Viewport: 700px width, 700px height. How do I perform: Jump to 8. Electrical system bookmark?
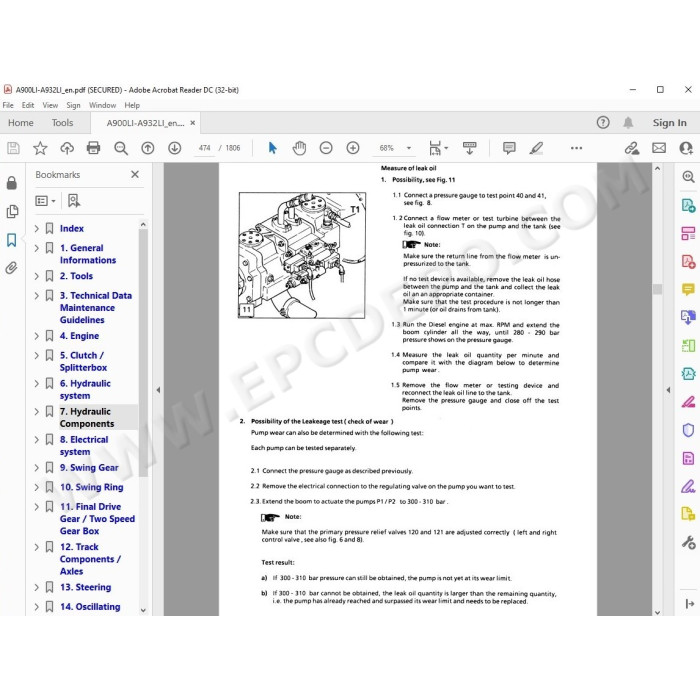pyautogui.click(x=84, y=446)
